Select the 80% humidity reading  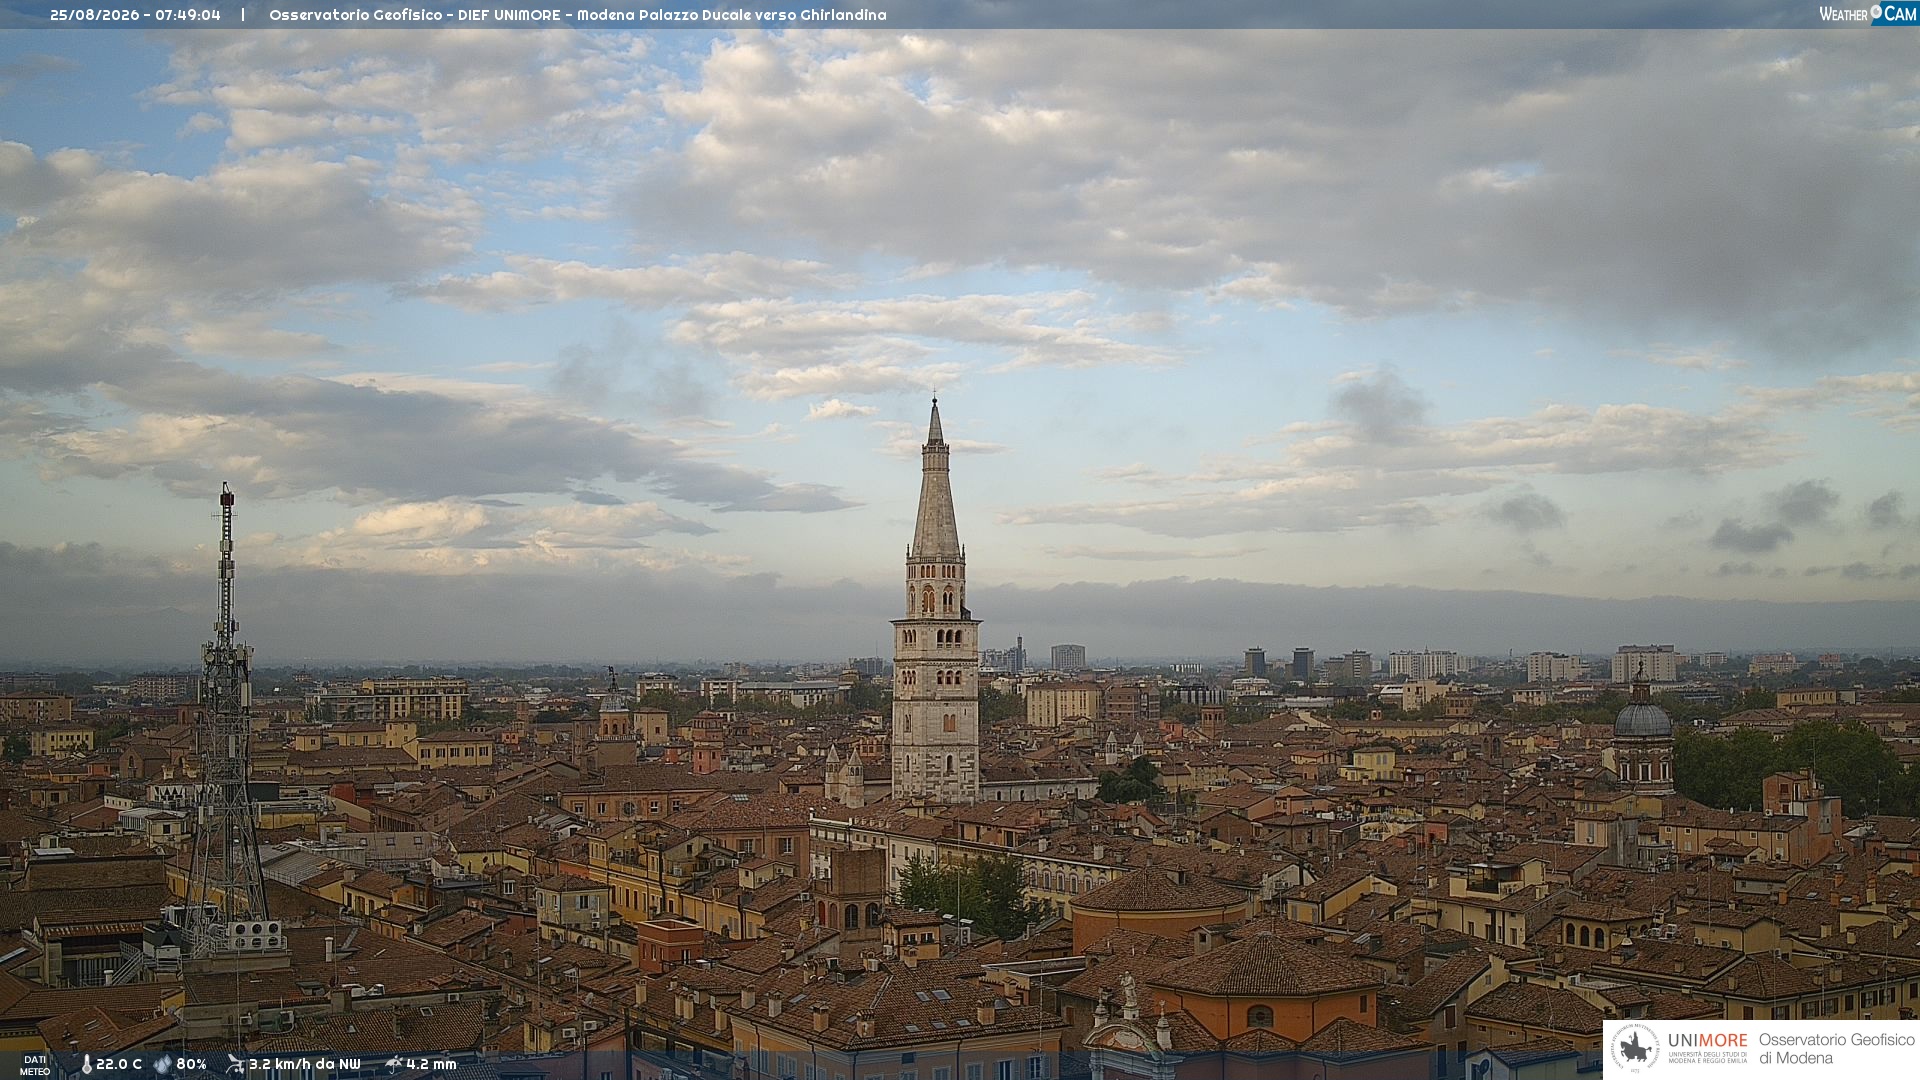tap(191, 1064)
